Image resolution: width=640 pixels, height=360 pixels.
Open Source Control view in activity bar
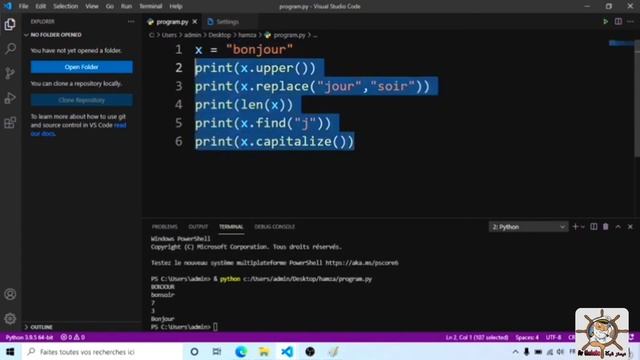tap(10, 73)
